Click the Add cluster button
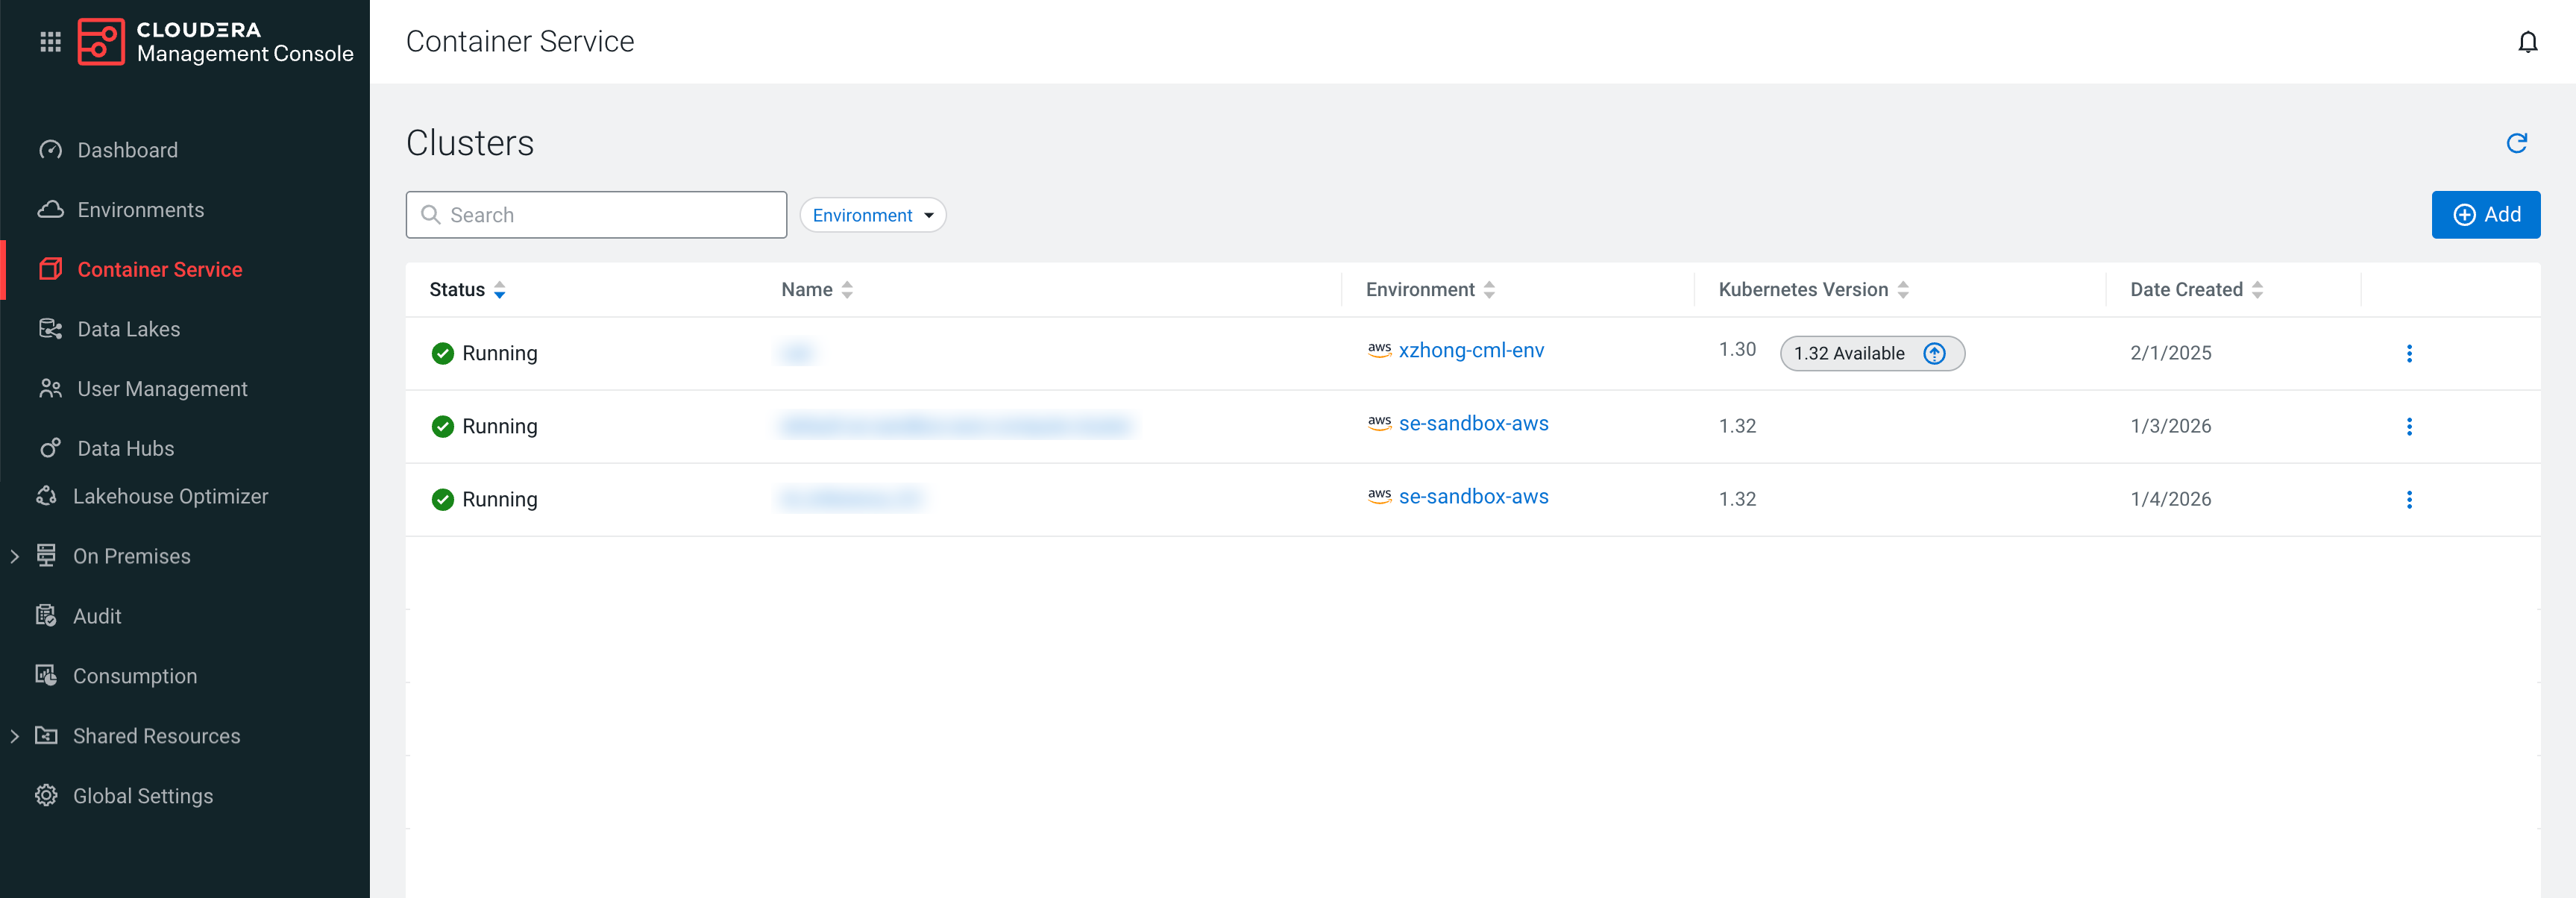 (2485, 215)
